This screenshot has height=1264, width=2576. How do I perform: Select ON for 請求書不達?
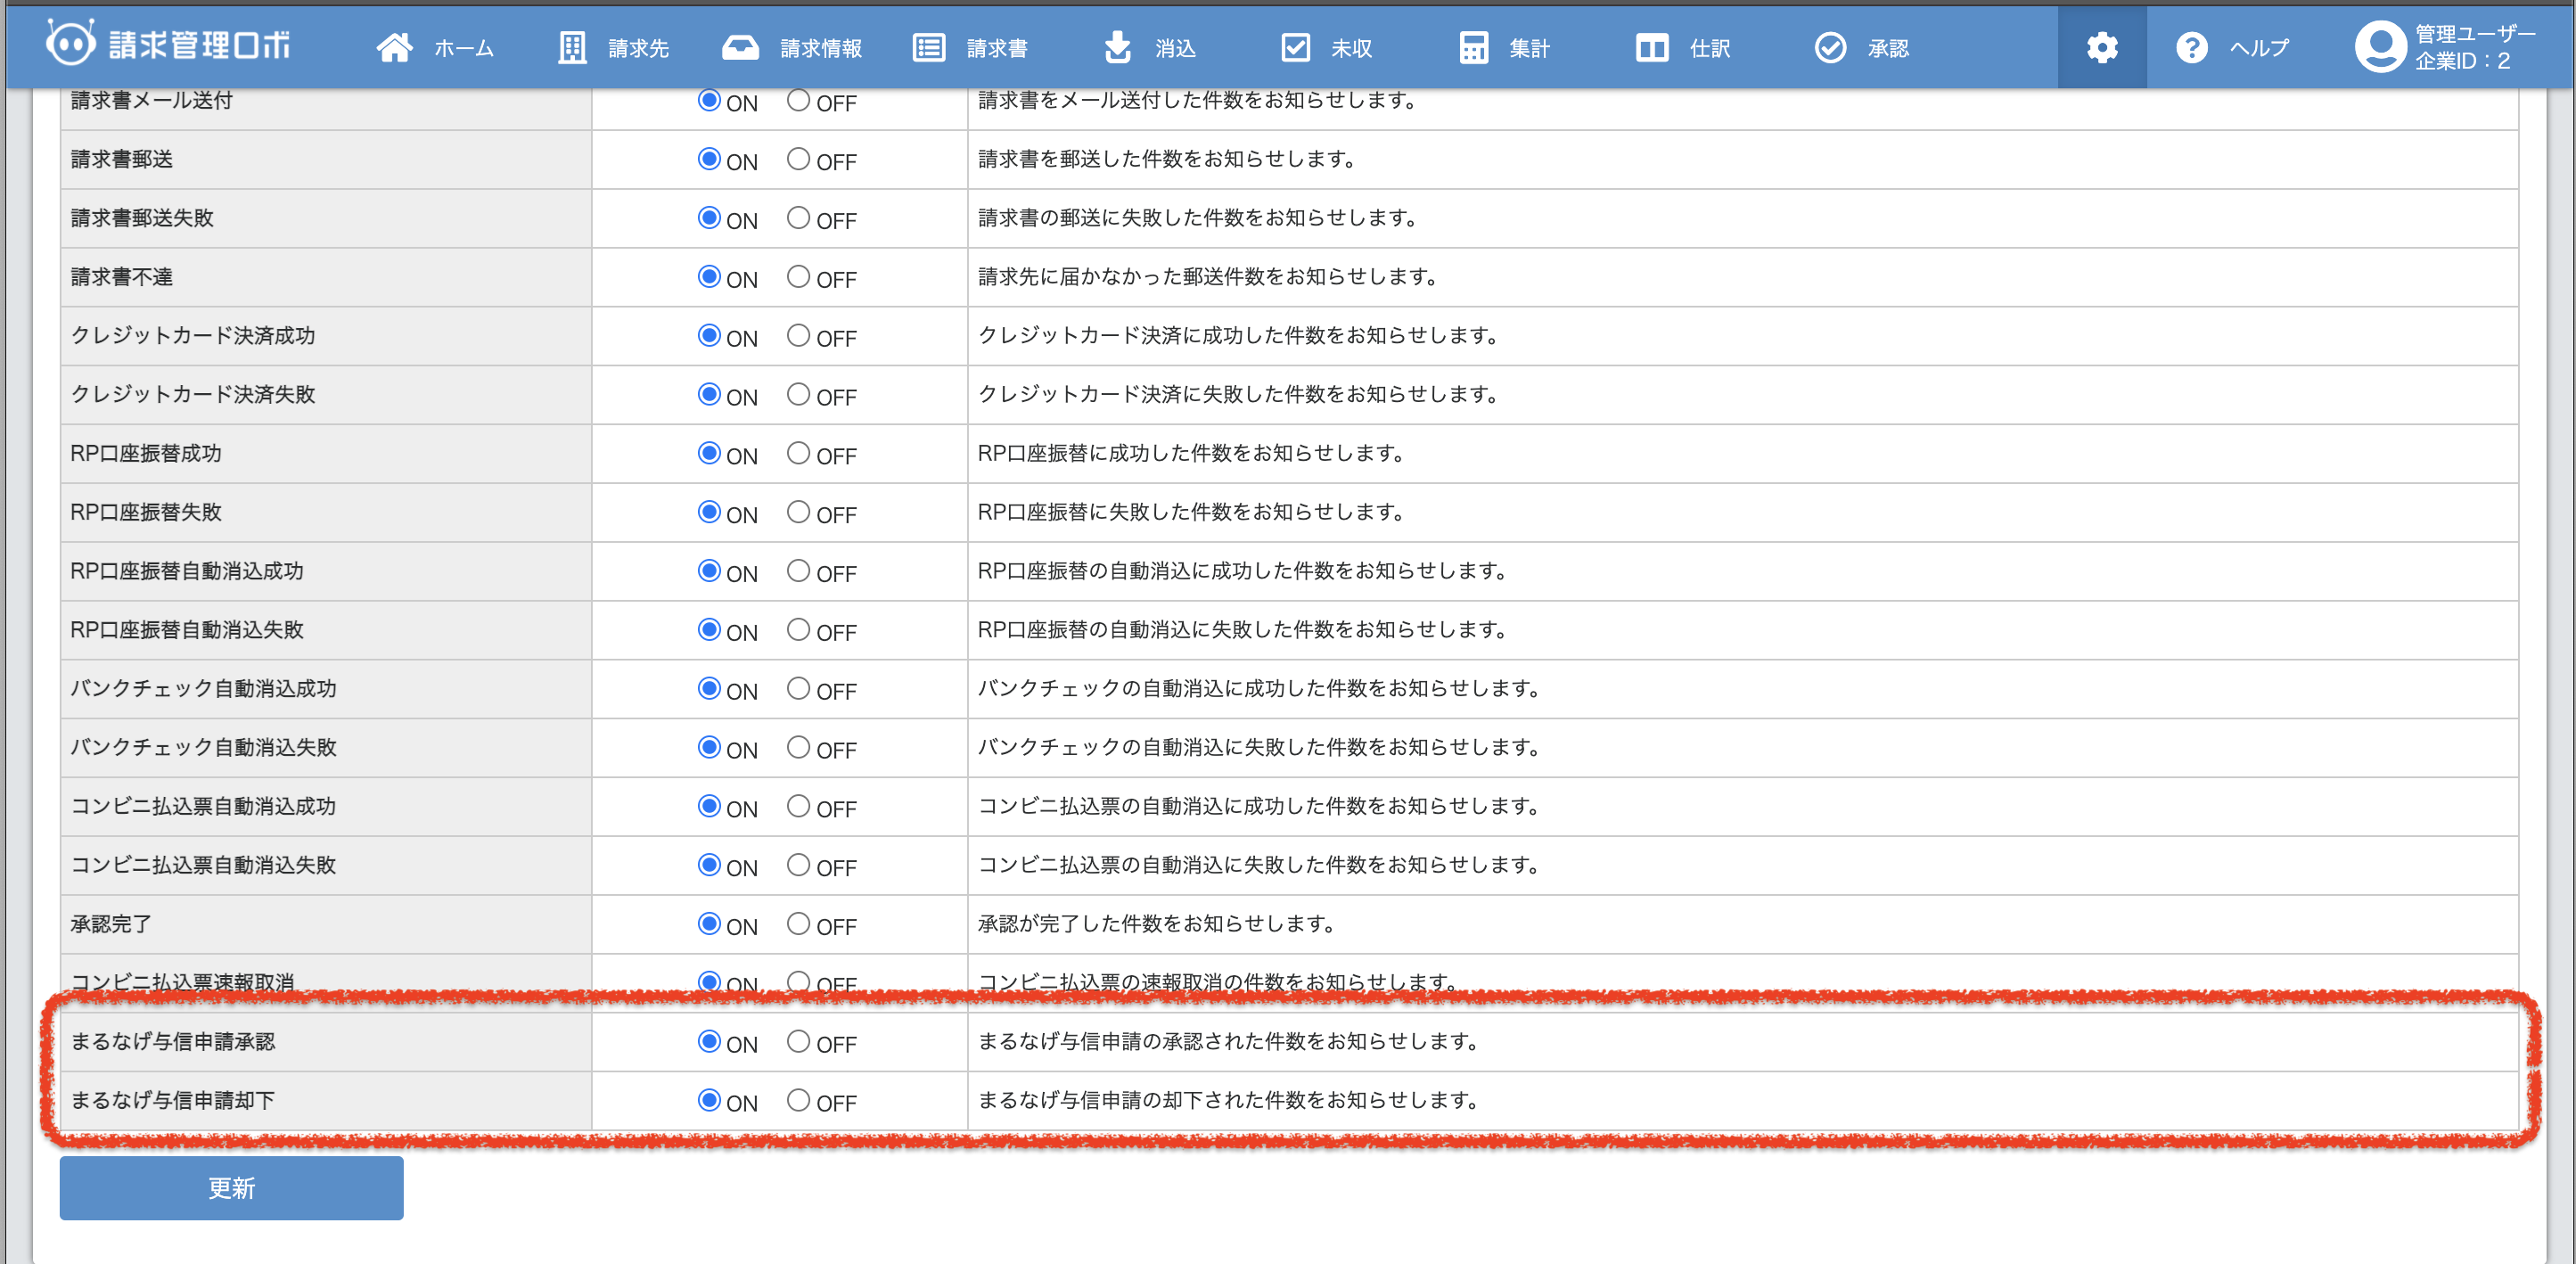(709, 277)
